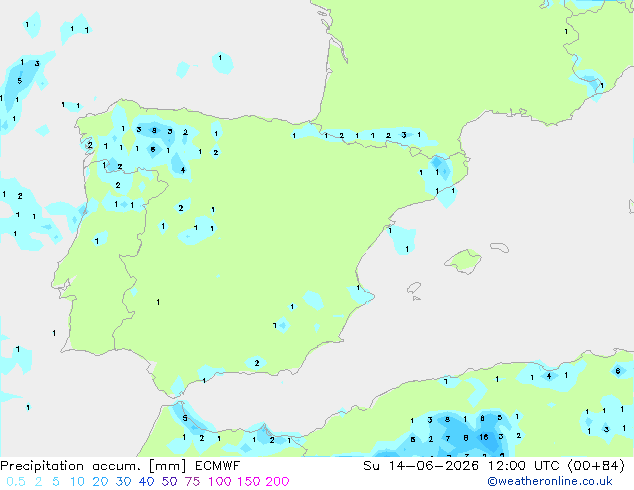Click the '(00+84)' forecast step label

(597, 466)
